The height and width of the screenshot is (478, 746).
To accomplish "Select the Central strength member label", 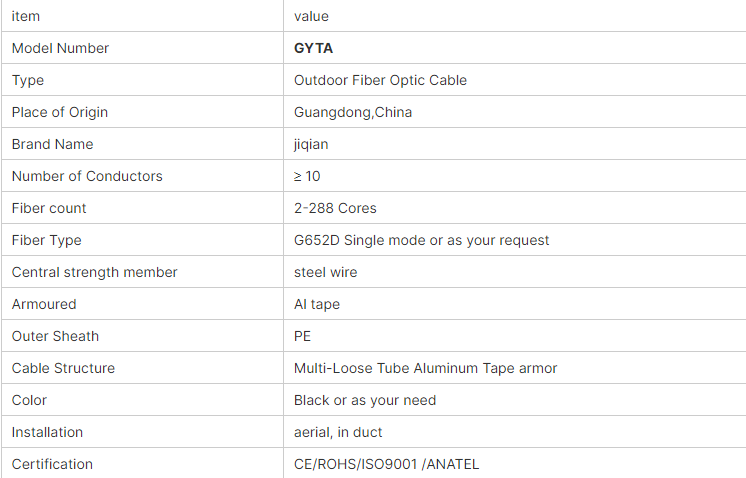I will pos(94,272).
